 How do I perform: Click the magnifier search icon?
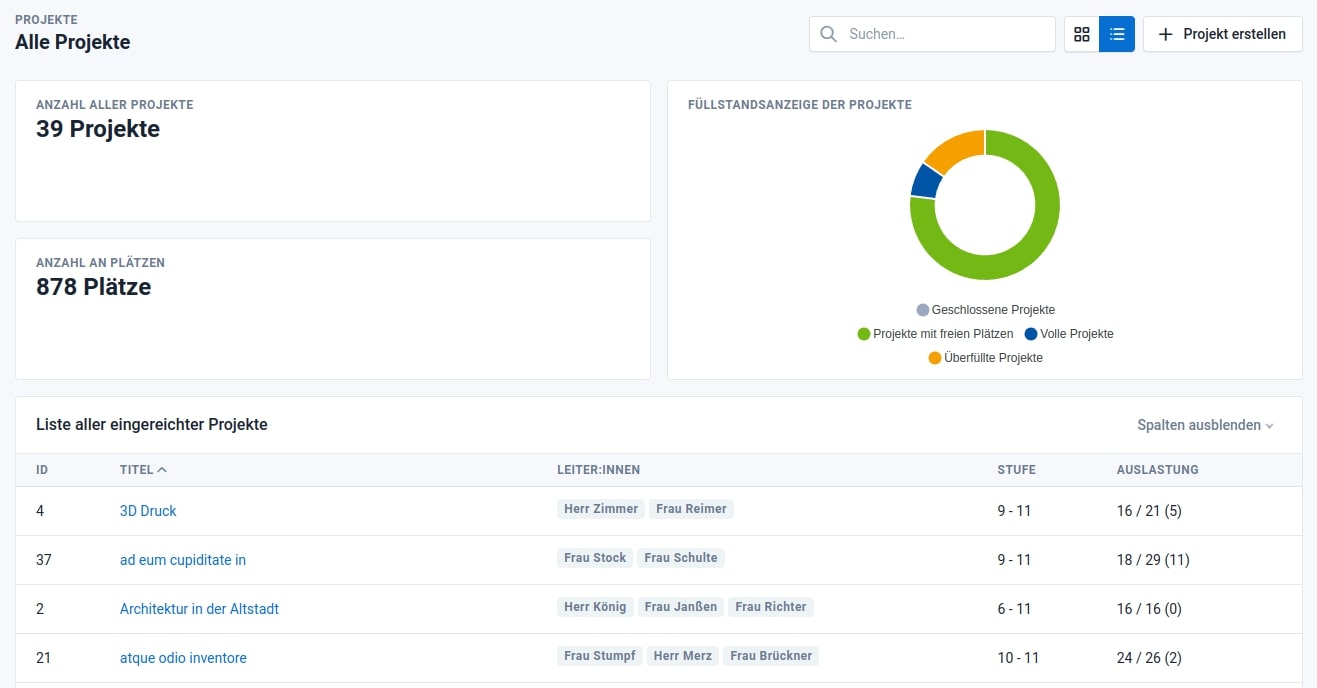pyautogui.click(x=828, y=34)
